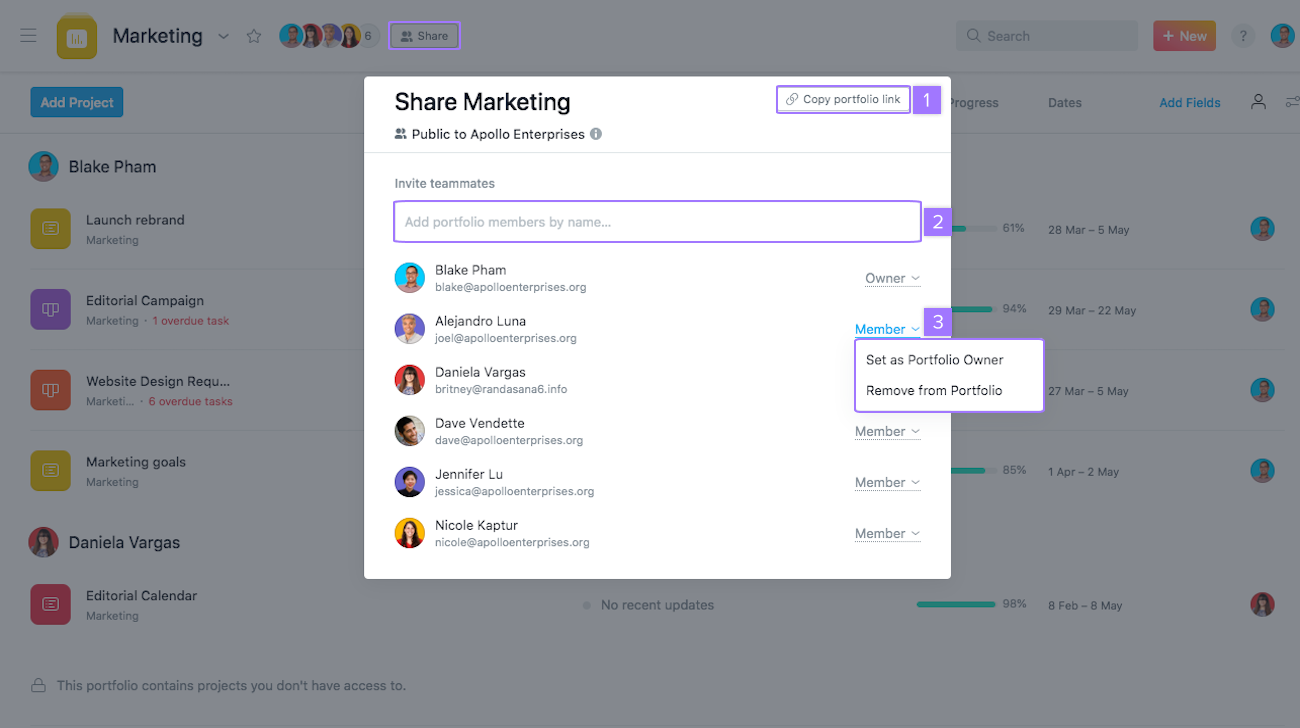Focus the Search field in top bar

[x=1047, y=36]
